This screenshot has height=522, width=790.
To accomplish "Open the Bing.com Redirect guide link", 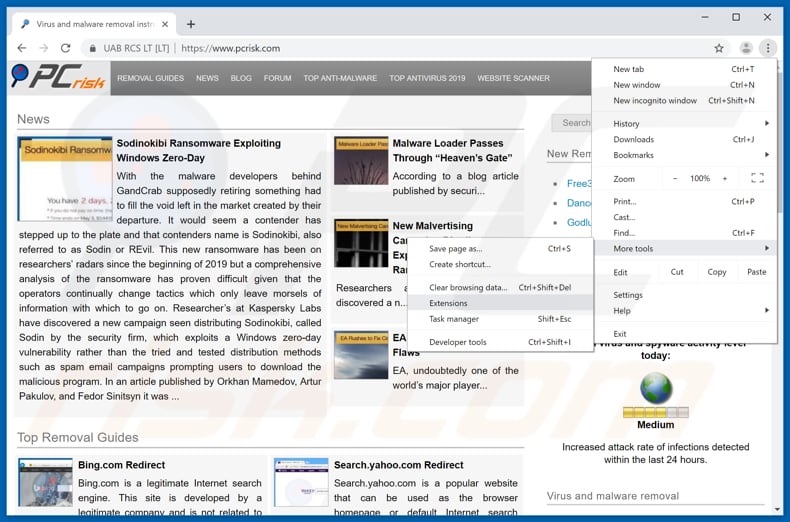I will (121, 465).
